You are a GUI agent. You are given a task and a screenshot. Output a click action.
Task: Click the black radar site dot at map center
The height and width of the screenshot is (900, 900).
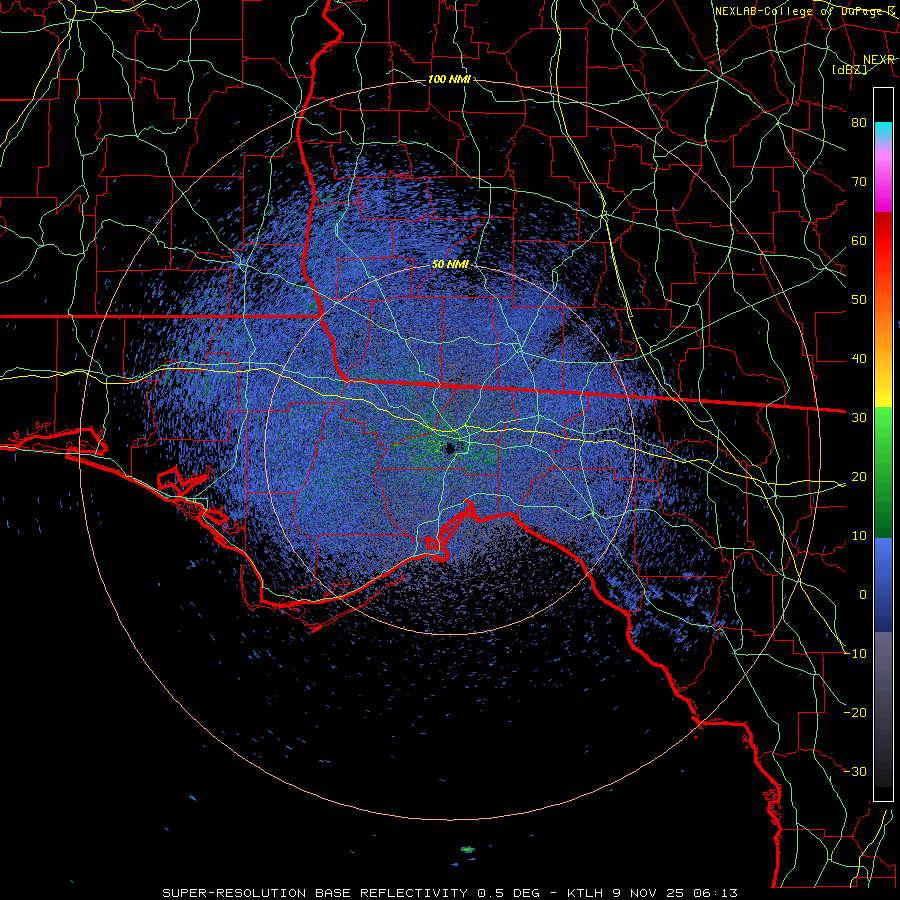coord(450,448)
